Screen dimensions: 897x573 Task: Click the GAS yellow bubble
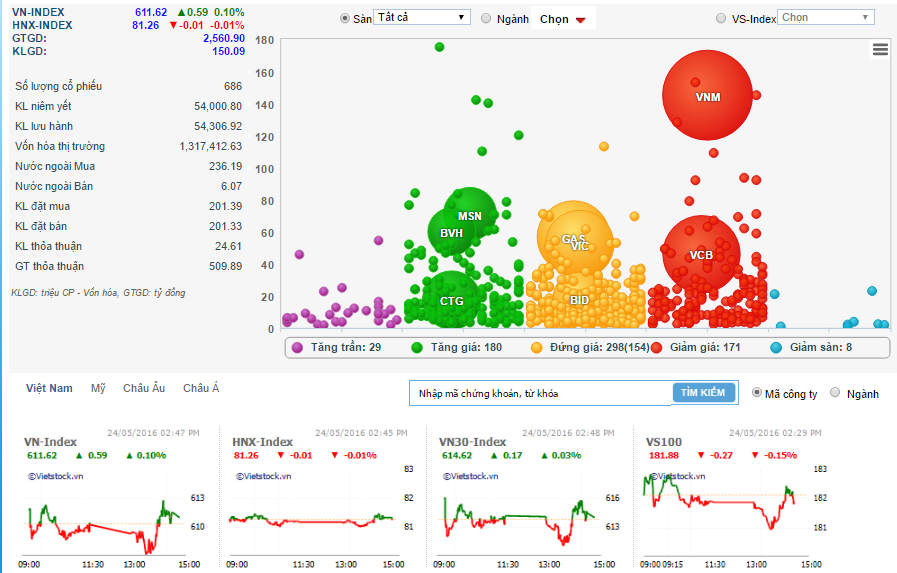573,237
